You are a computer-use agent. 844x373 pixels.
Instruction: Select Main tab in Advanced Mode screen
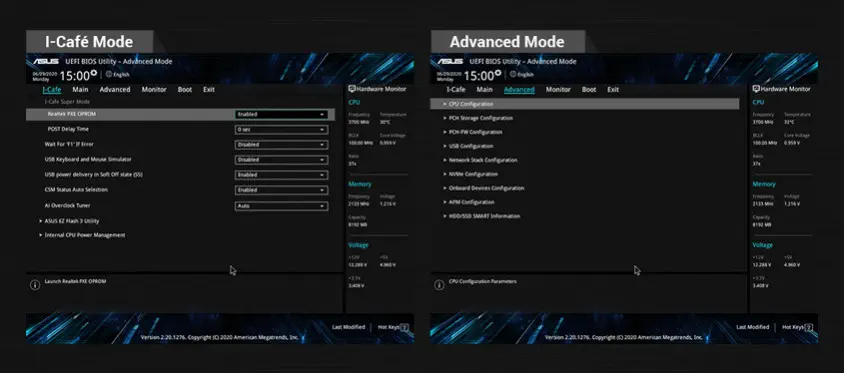484,90
